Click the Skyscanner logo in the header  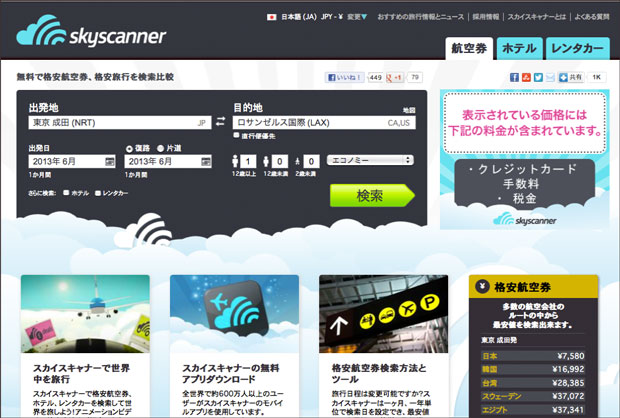(x=91, y=31)
